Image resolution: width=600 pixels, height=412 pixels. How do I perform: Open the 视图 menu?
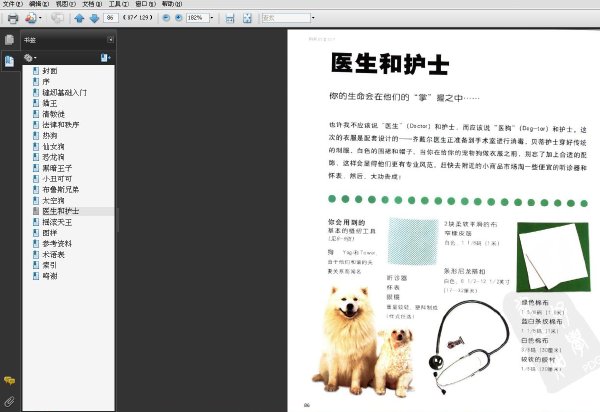tap(66, 4)
